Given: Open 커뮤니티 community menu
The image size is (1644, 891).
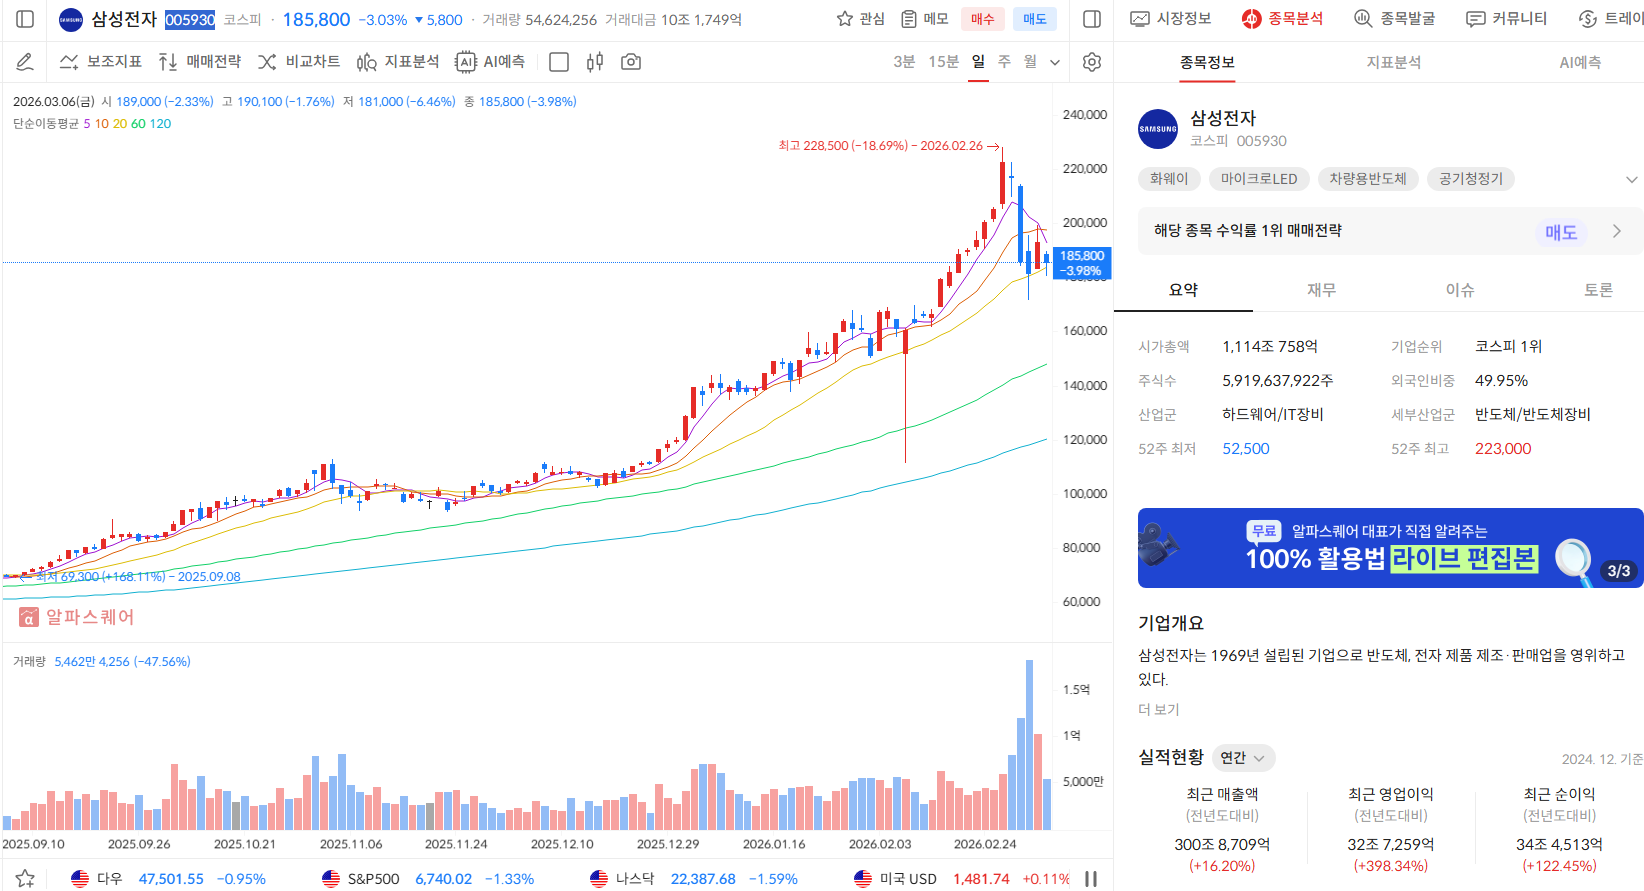Looking at the screenshot, I should 1506,19.
